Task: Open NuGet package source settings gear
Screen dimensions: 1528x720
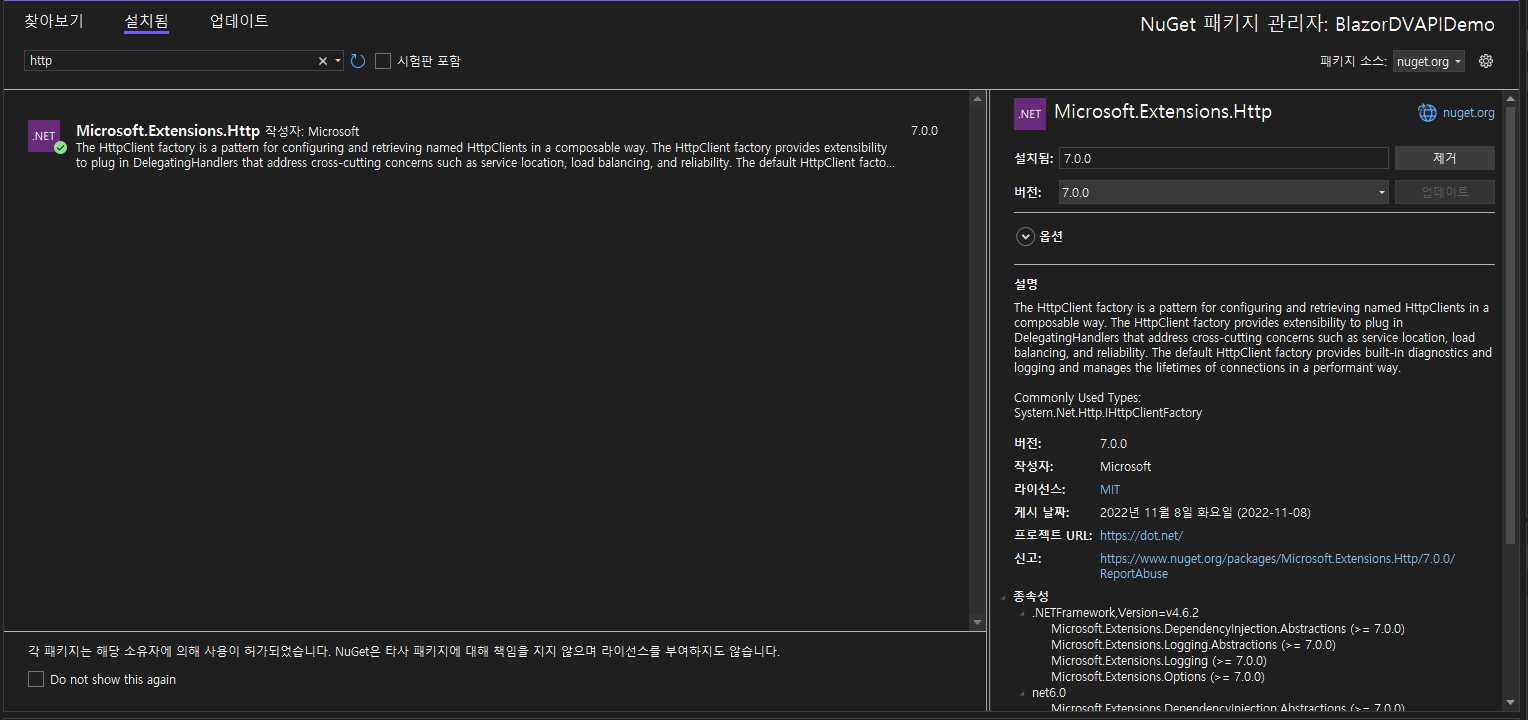Action: pyautogui.click(x=1486, y=61)
